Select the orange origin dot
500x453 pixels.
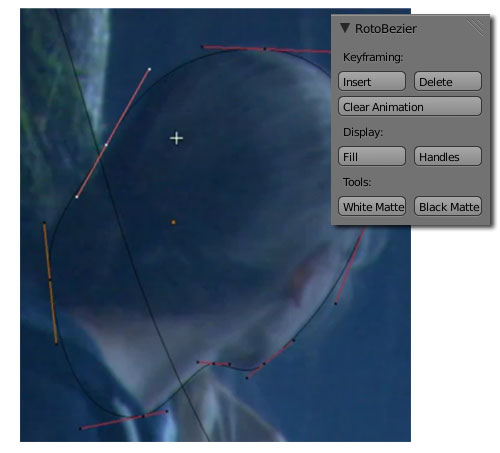point(173,222)
